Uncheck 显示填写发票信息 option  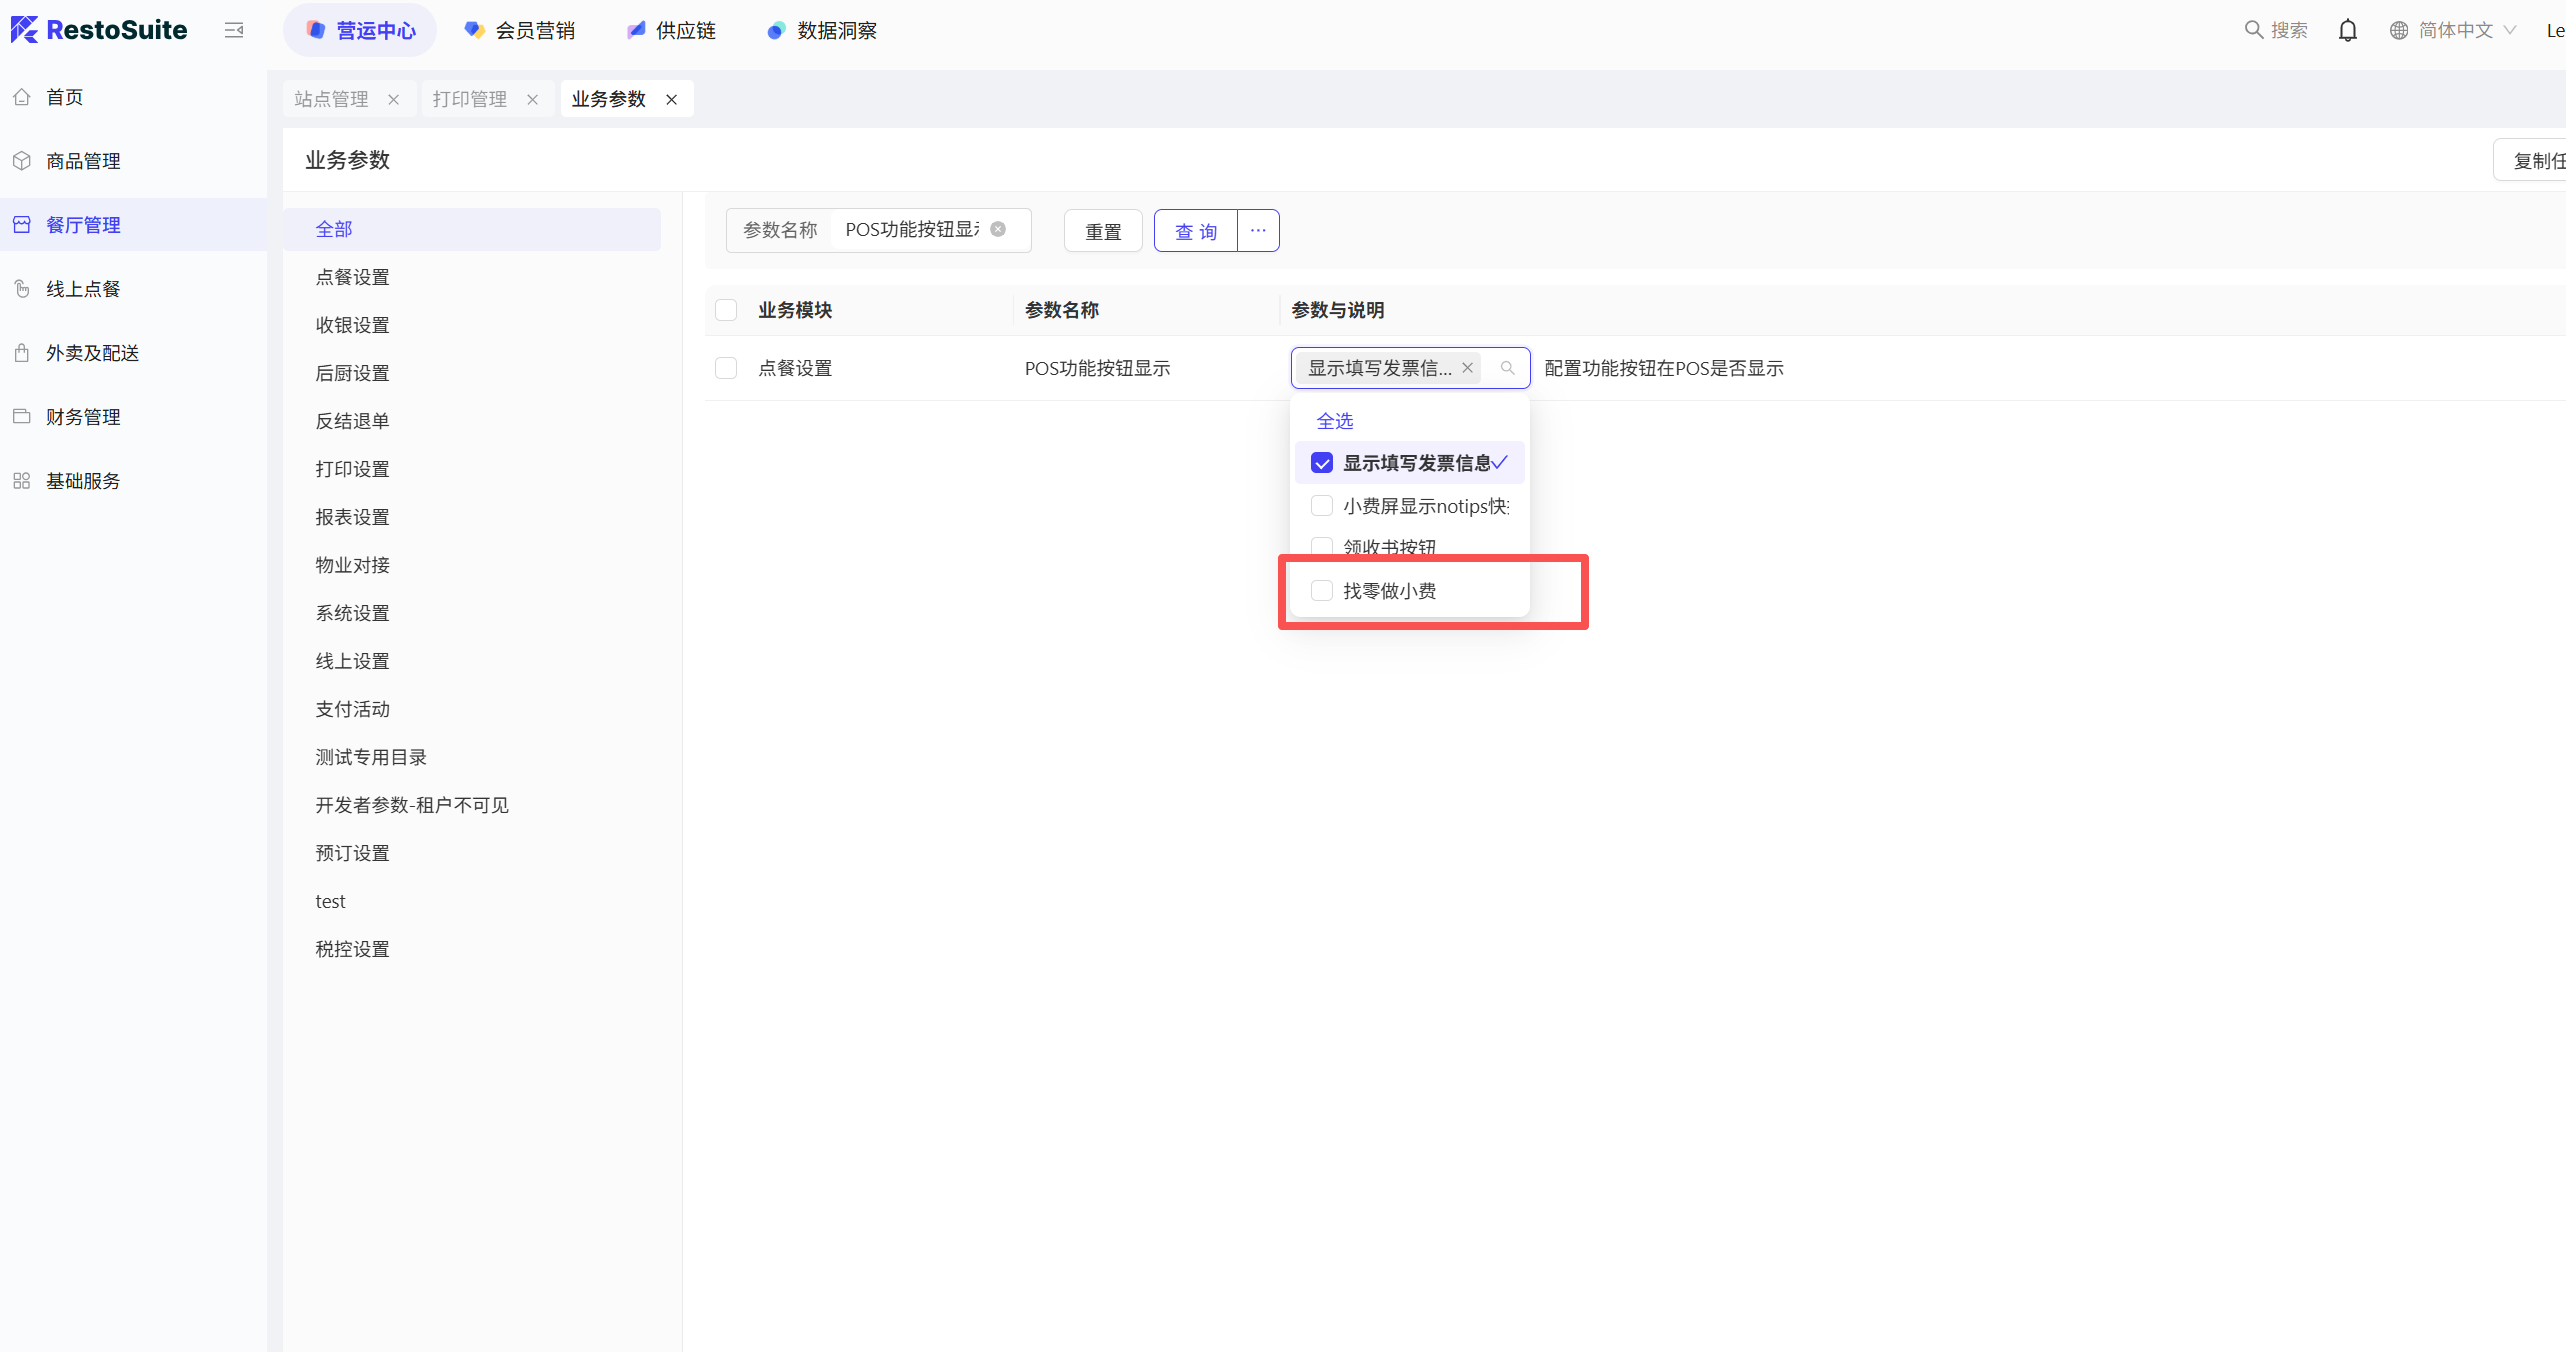click(1321, 463)
